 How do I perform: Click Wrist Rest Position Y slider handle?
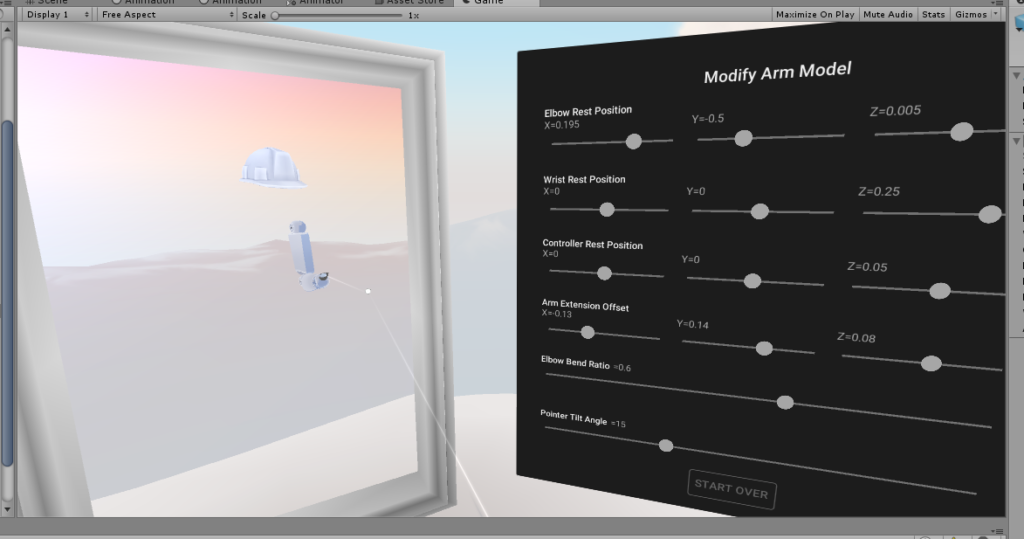(x=760, y=211)
